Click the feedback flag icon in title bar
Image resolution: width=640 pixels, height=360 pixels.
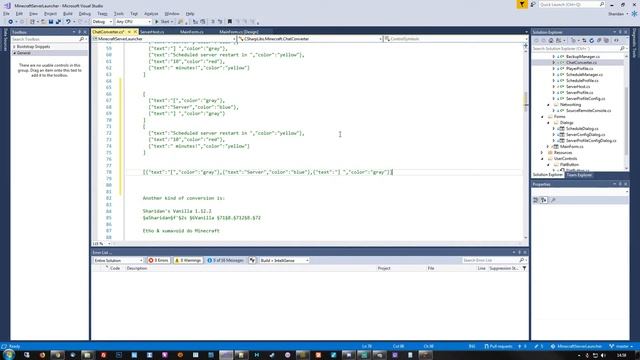tap(522, 4)
